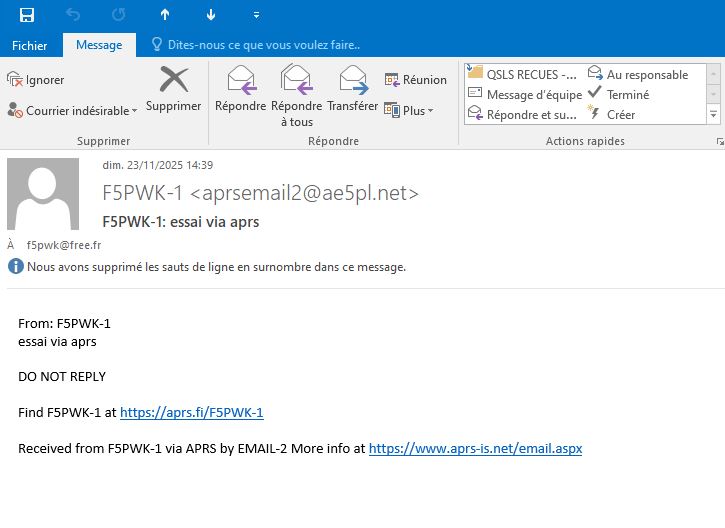
Task: Click the Save icon in title bar
Action: pos(27,15)
